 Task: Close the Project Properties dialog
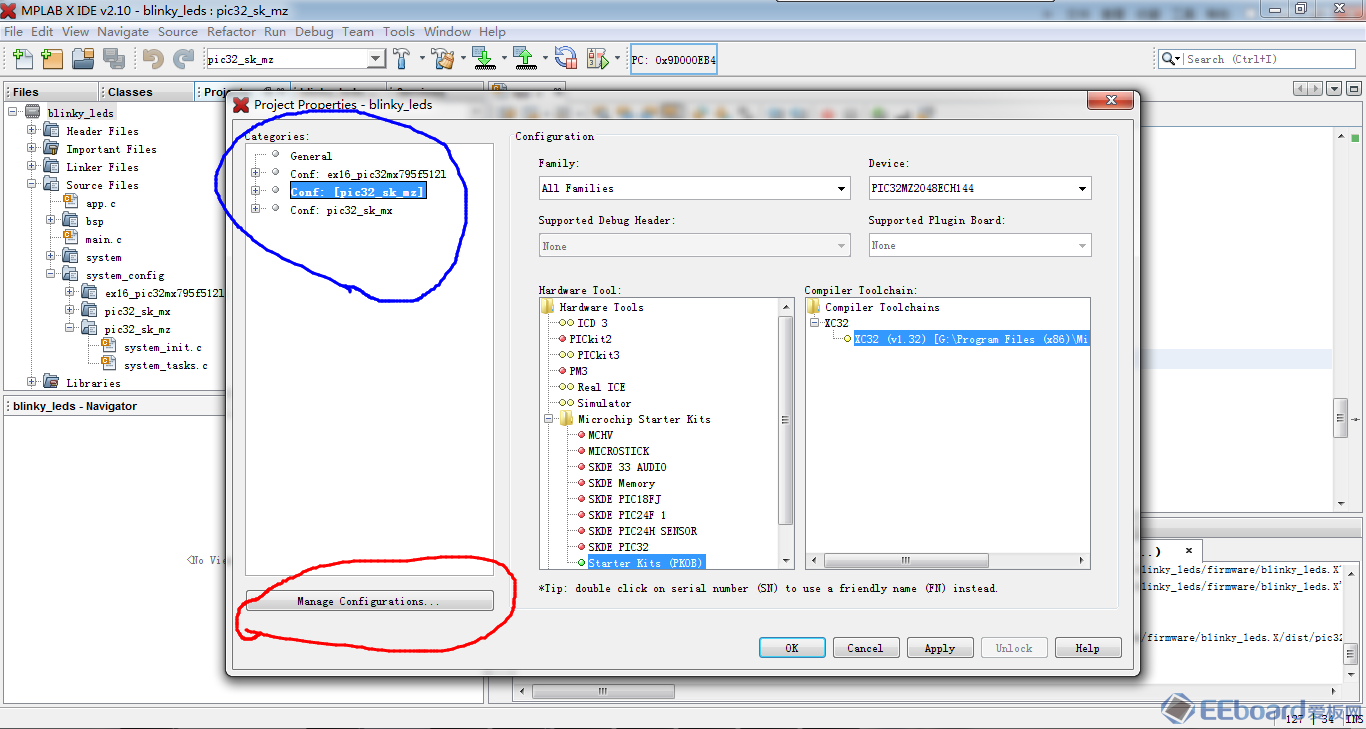1110,101
